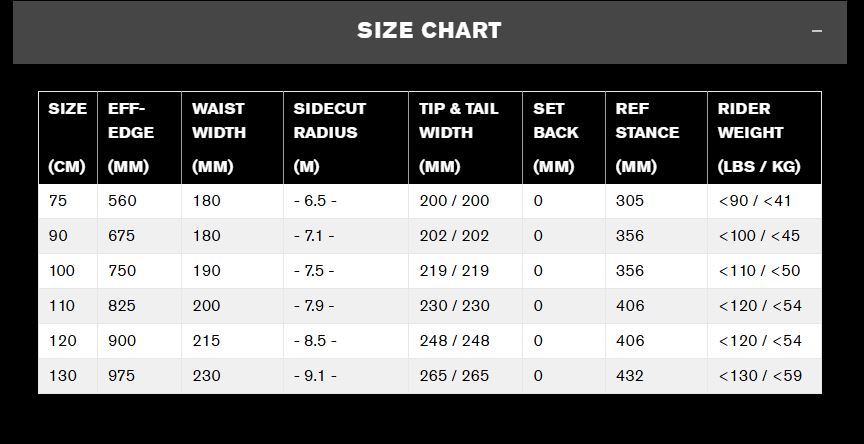Click the REF STANCE column header
This screenshot has width=864, height=444.
tap(647, 137)
